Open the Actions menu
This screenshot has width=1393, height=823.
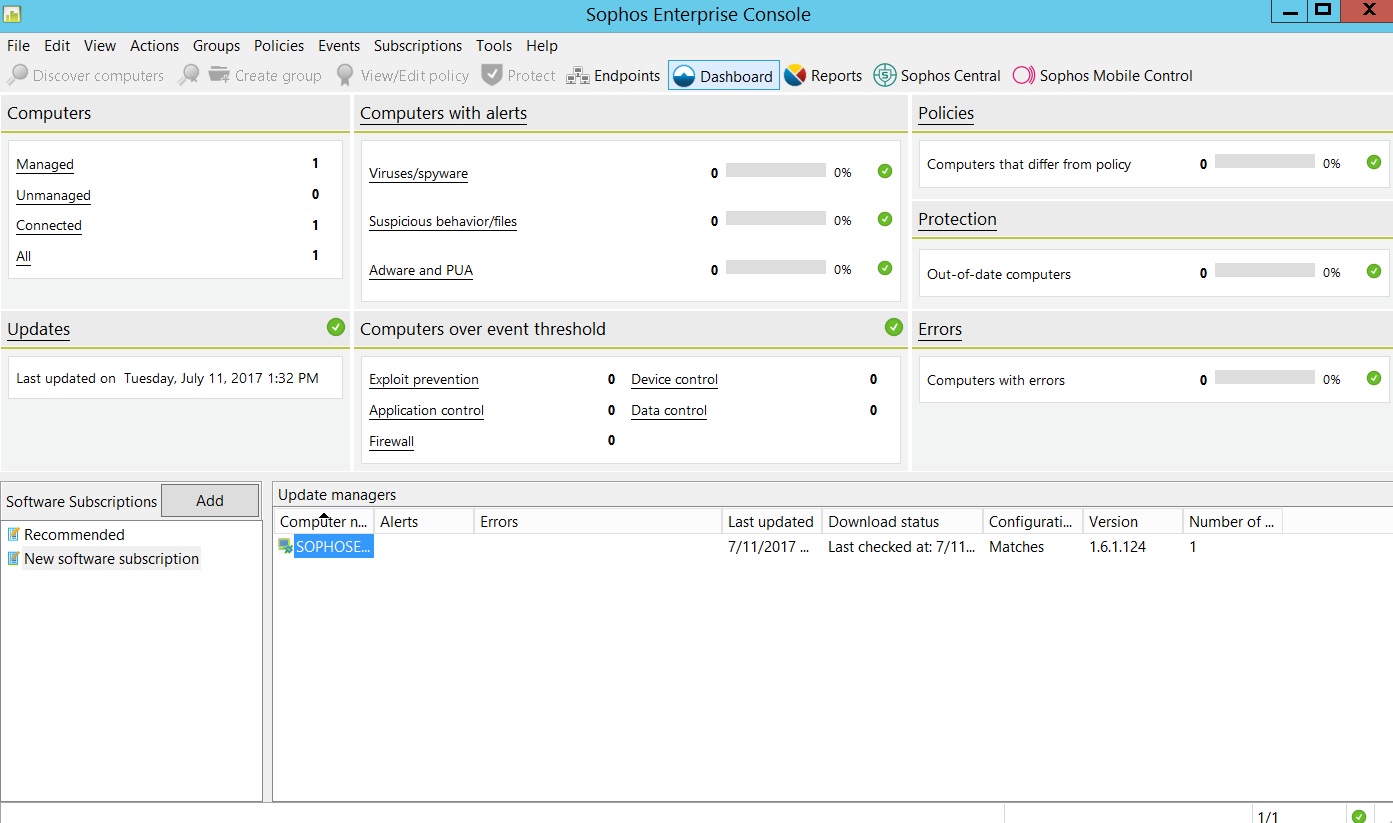[x=154, y=46]
